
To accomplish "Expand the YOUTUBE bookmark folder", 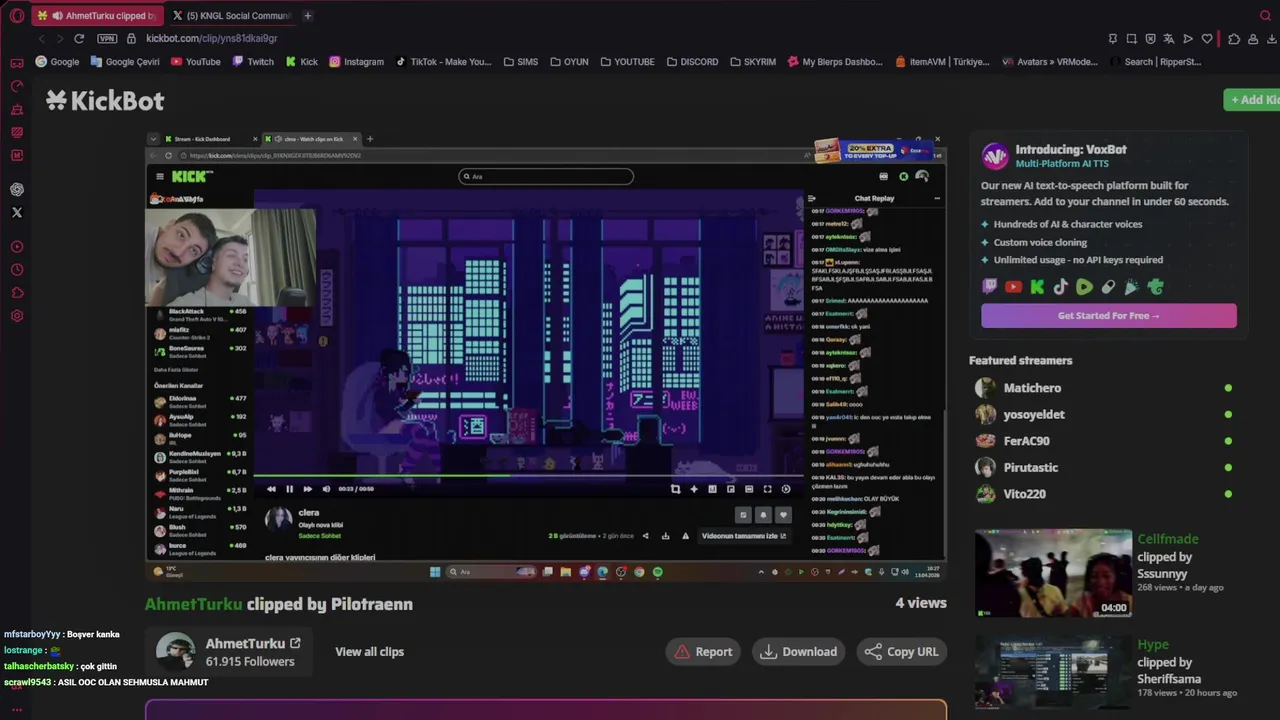I will (x=627, y=61).
